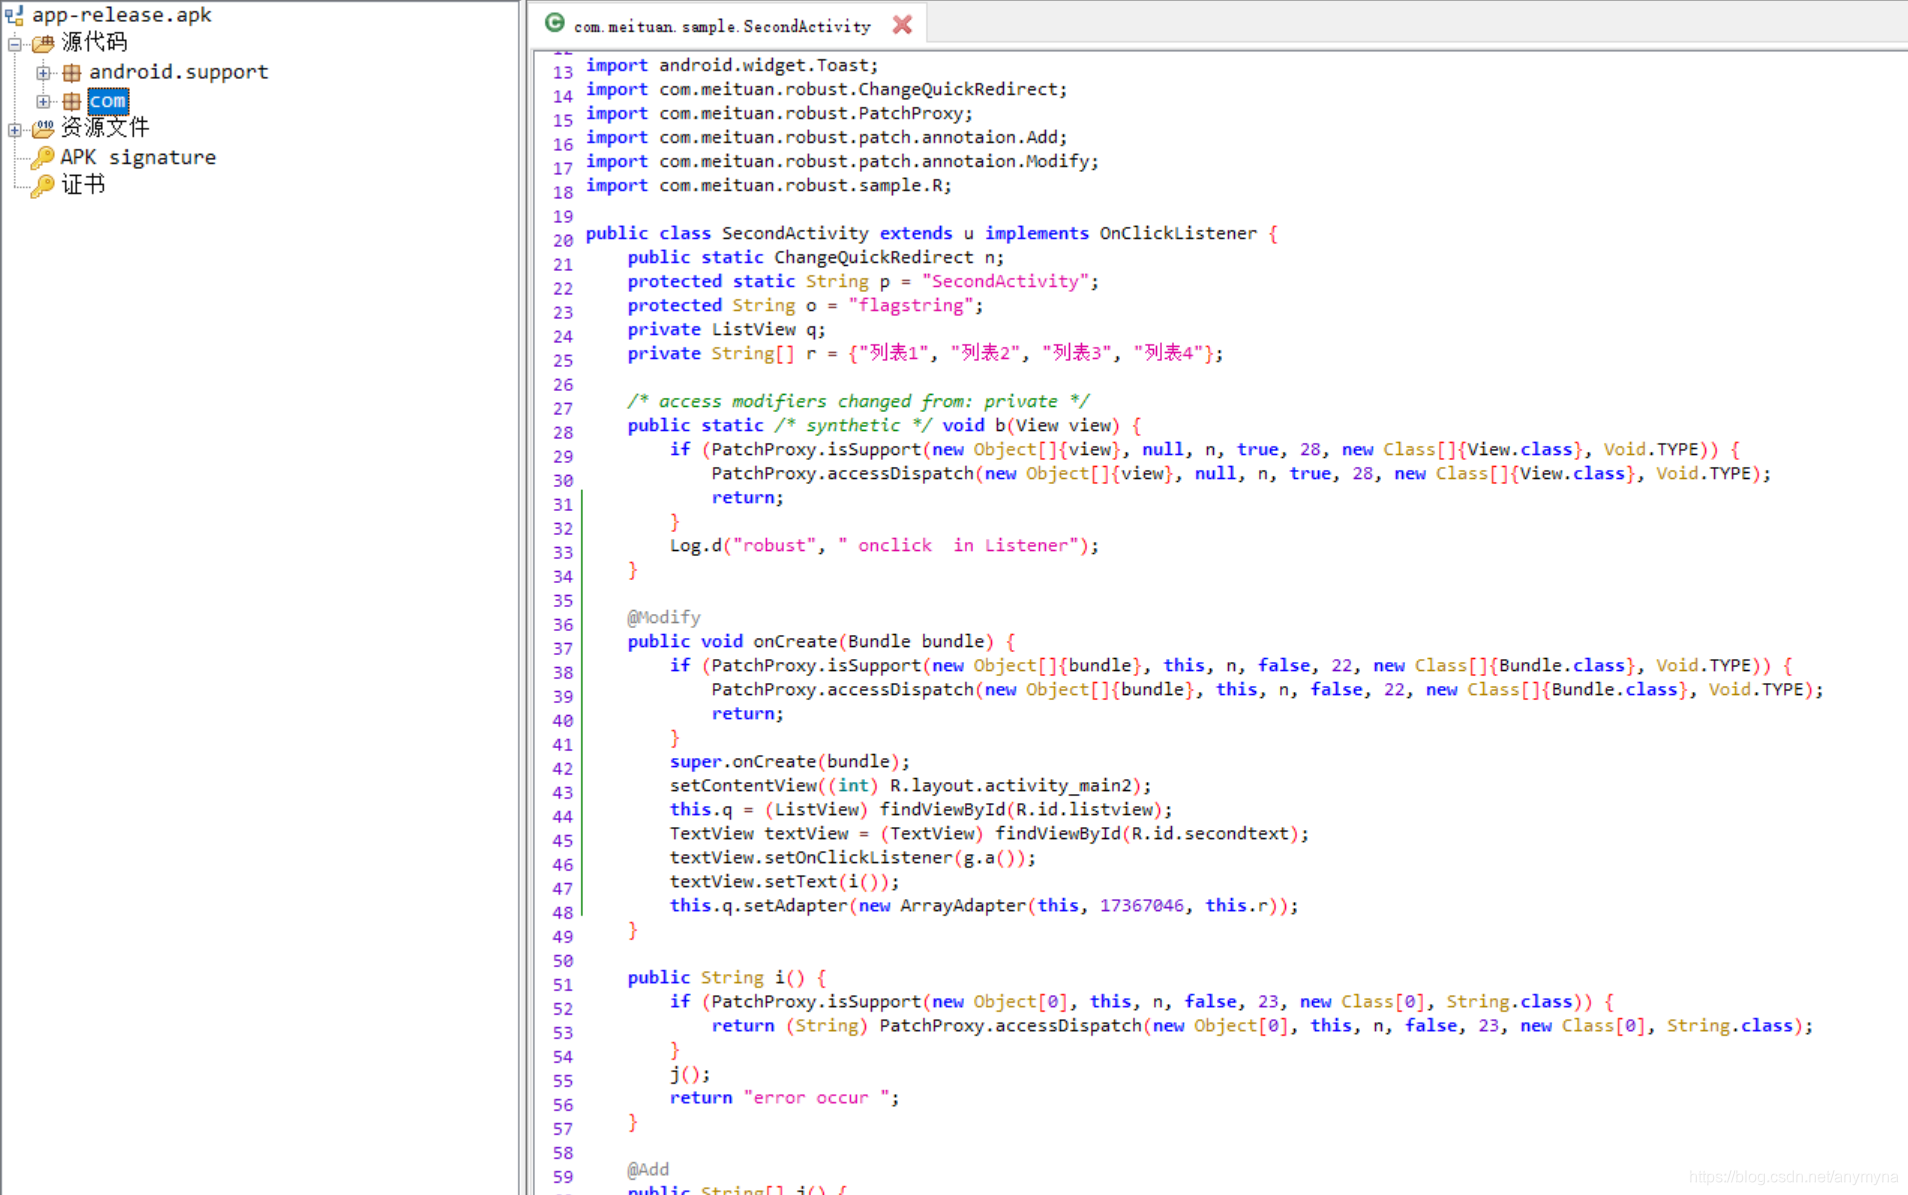Click the APK signature key icon
1908x1195 pixels.
42,157
